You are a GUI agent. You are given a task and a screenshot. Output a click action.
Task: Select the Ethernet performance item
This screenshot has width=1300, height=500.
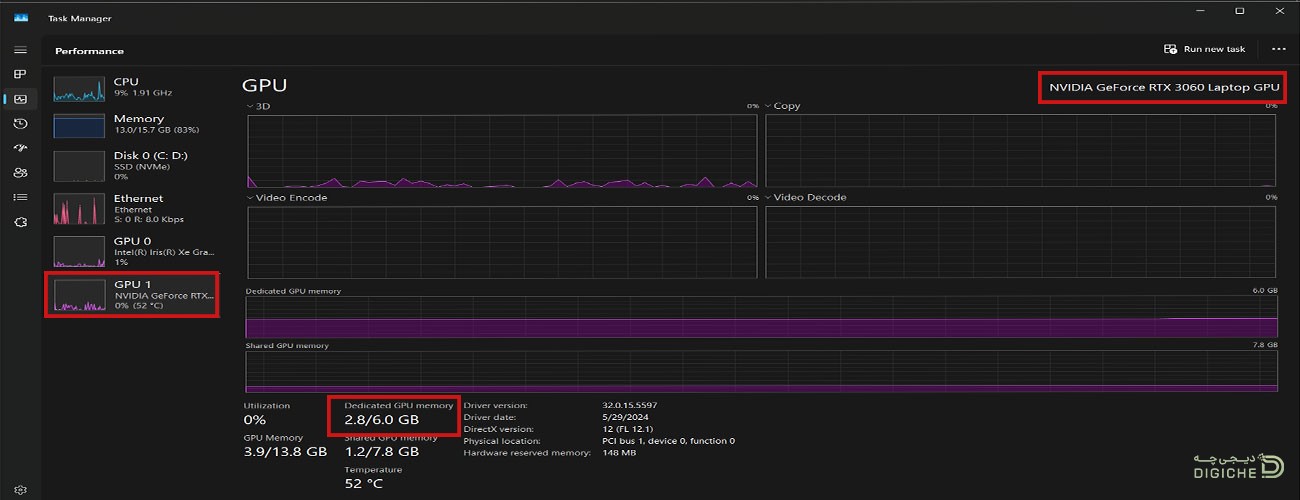133,209
